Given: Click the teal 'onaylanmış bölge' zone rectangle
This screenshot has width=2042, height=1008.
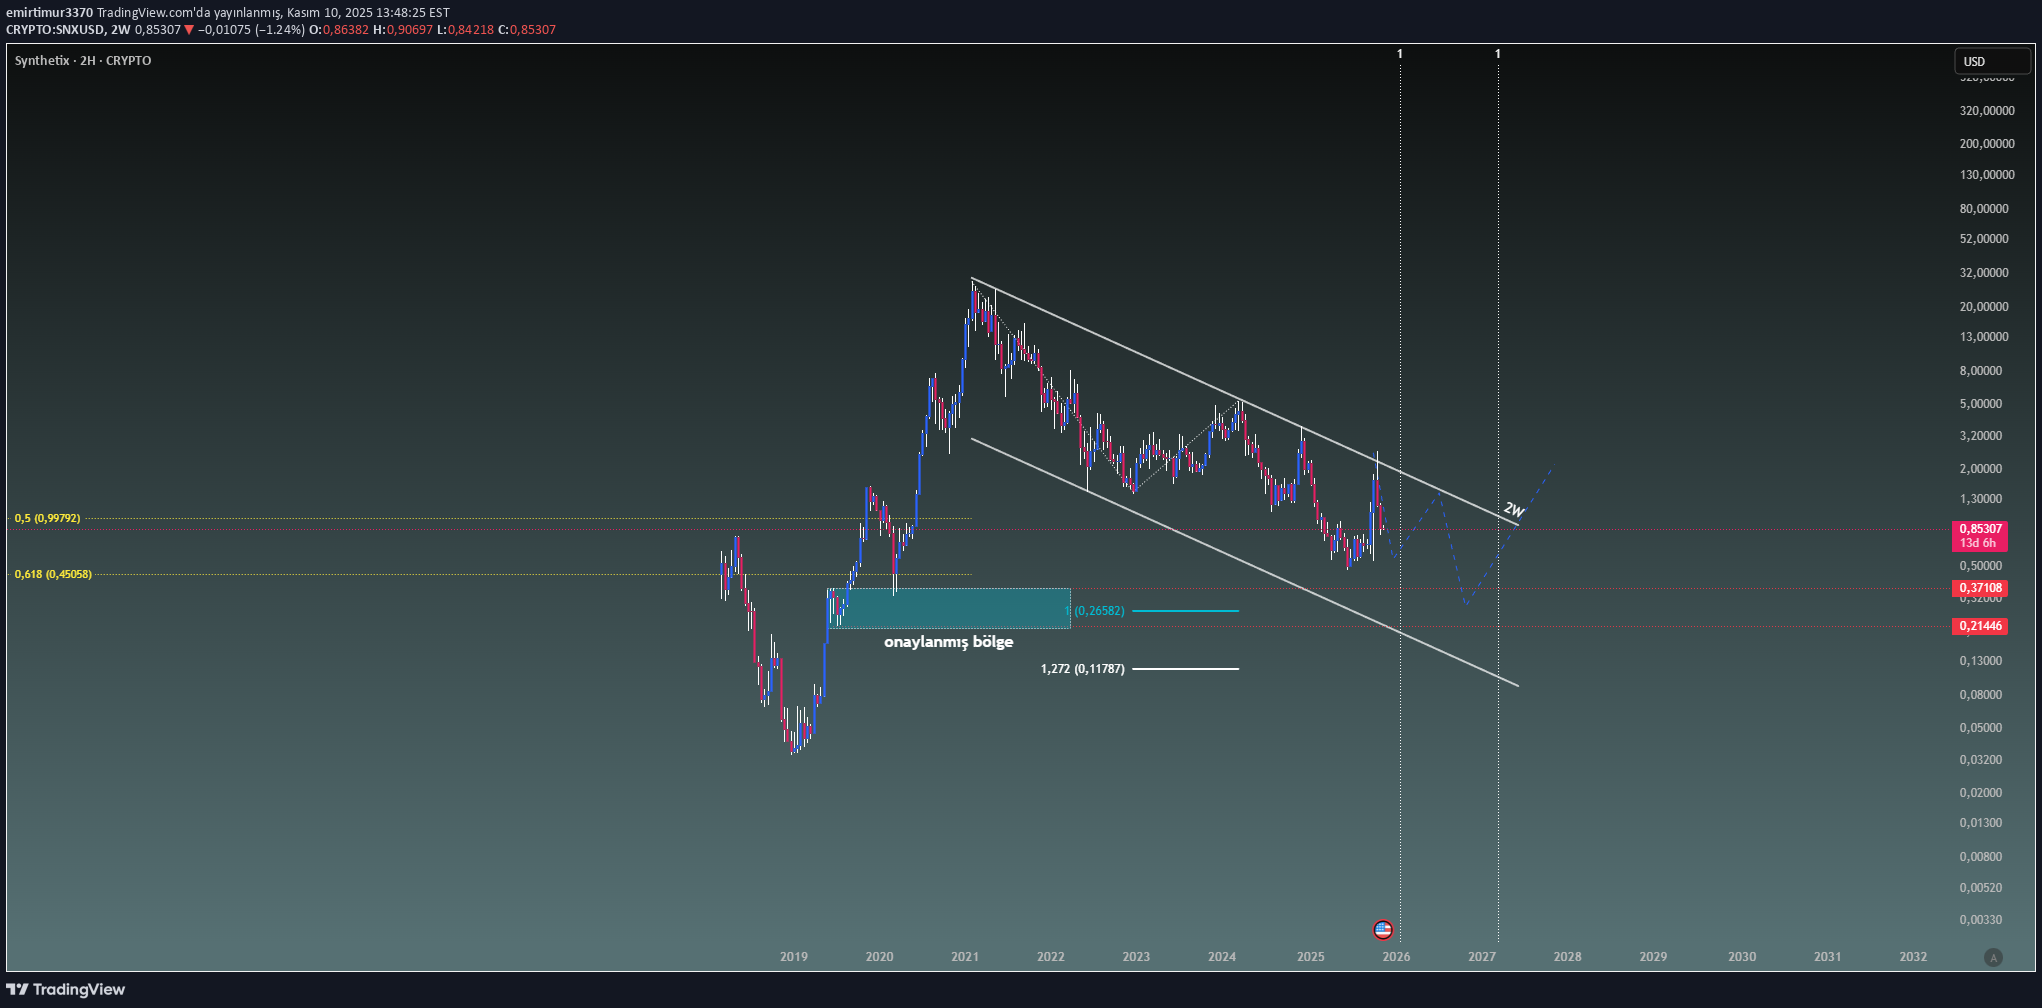Looking at the screenshot, I should pos(950,606).
